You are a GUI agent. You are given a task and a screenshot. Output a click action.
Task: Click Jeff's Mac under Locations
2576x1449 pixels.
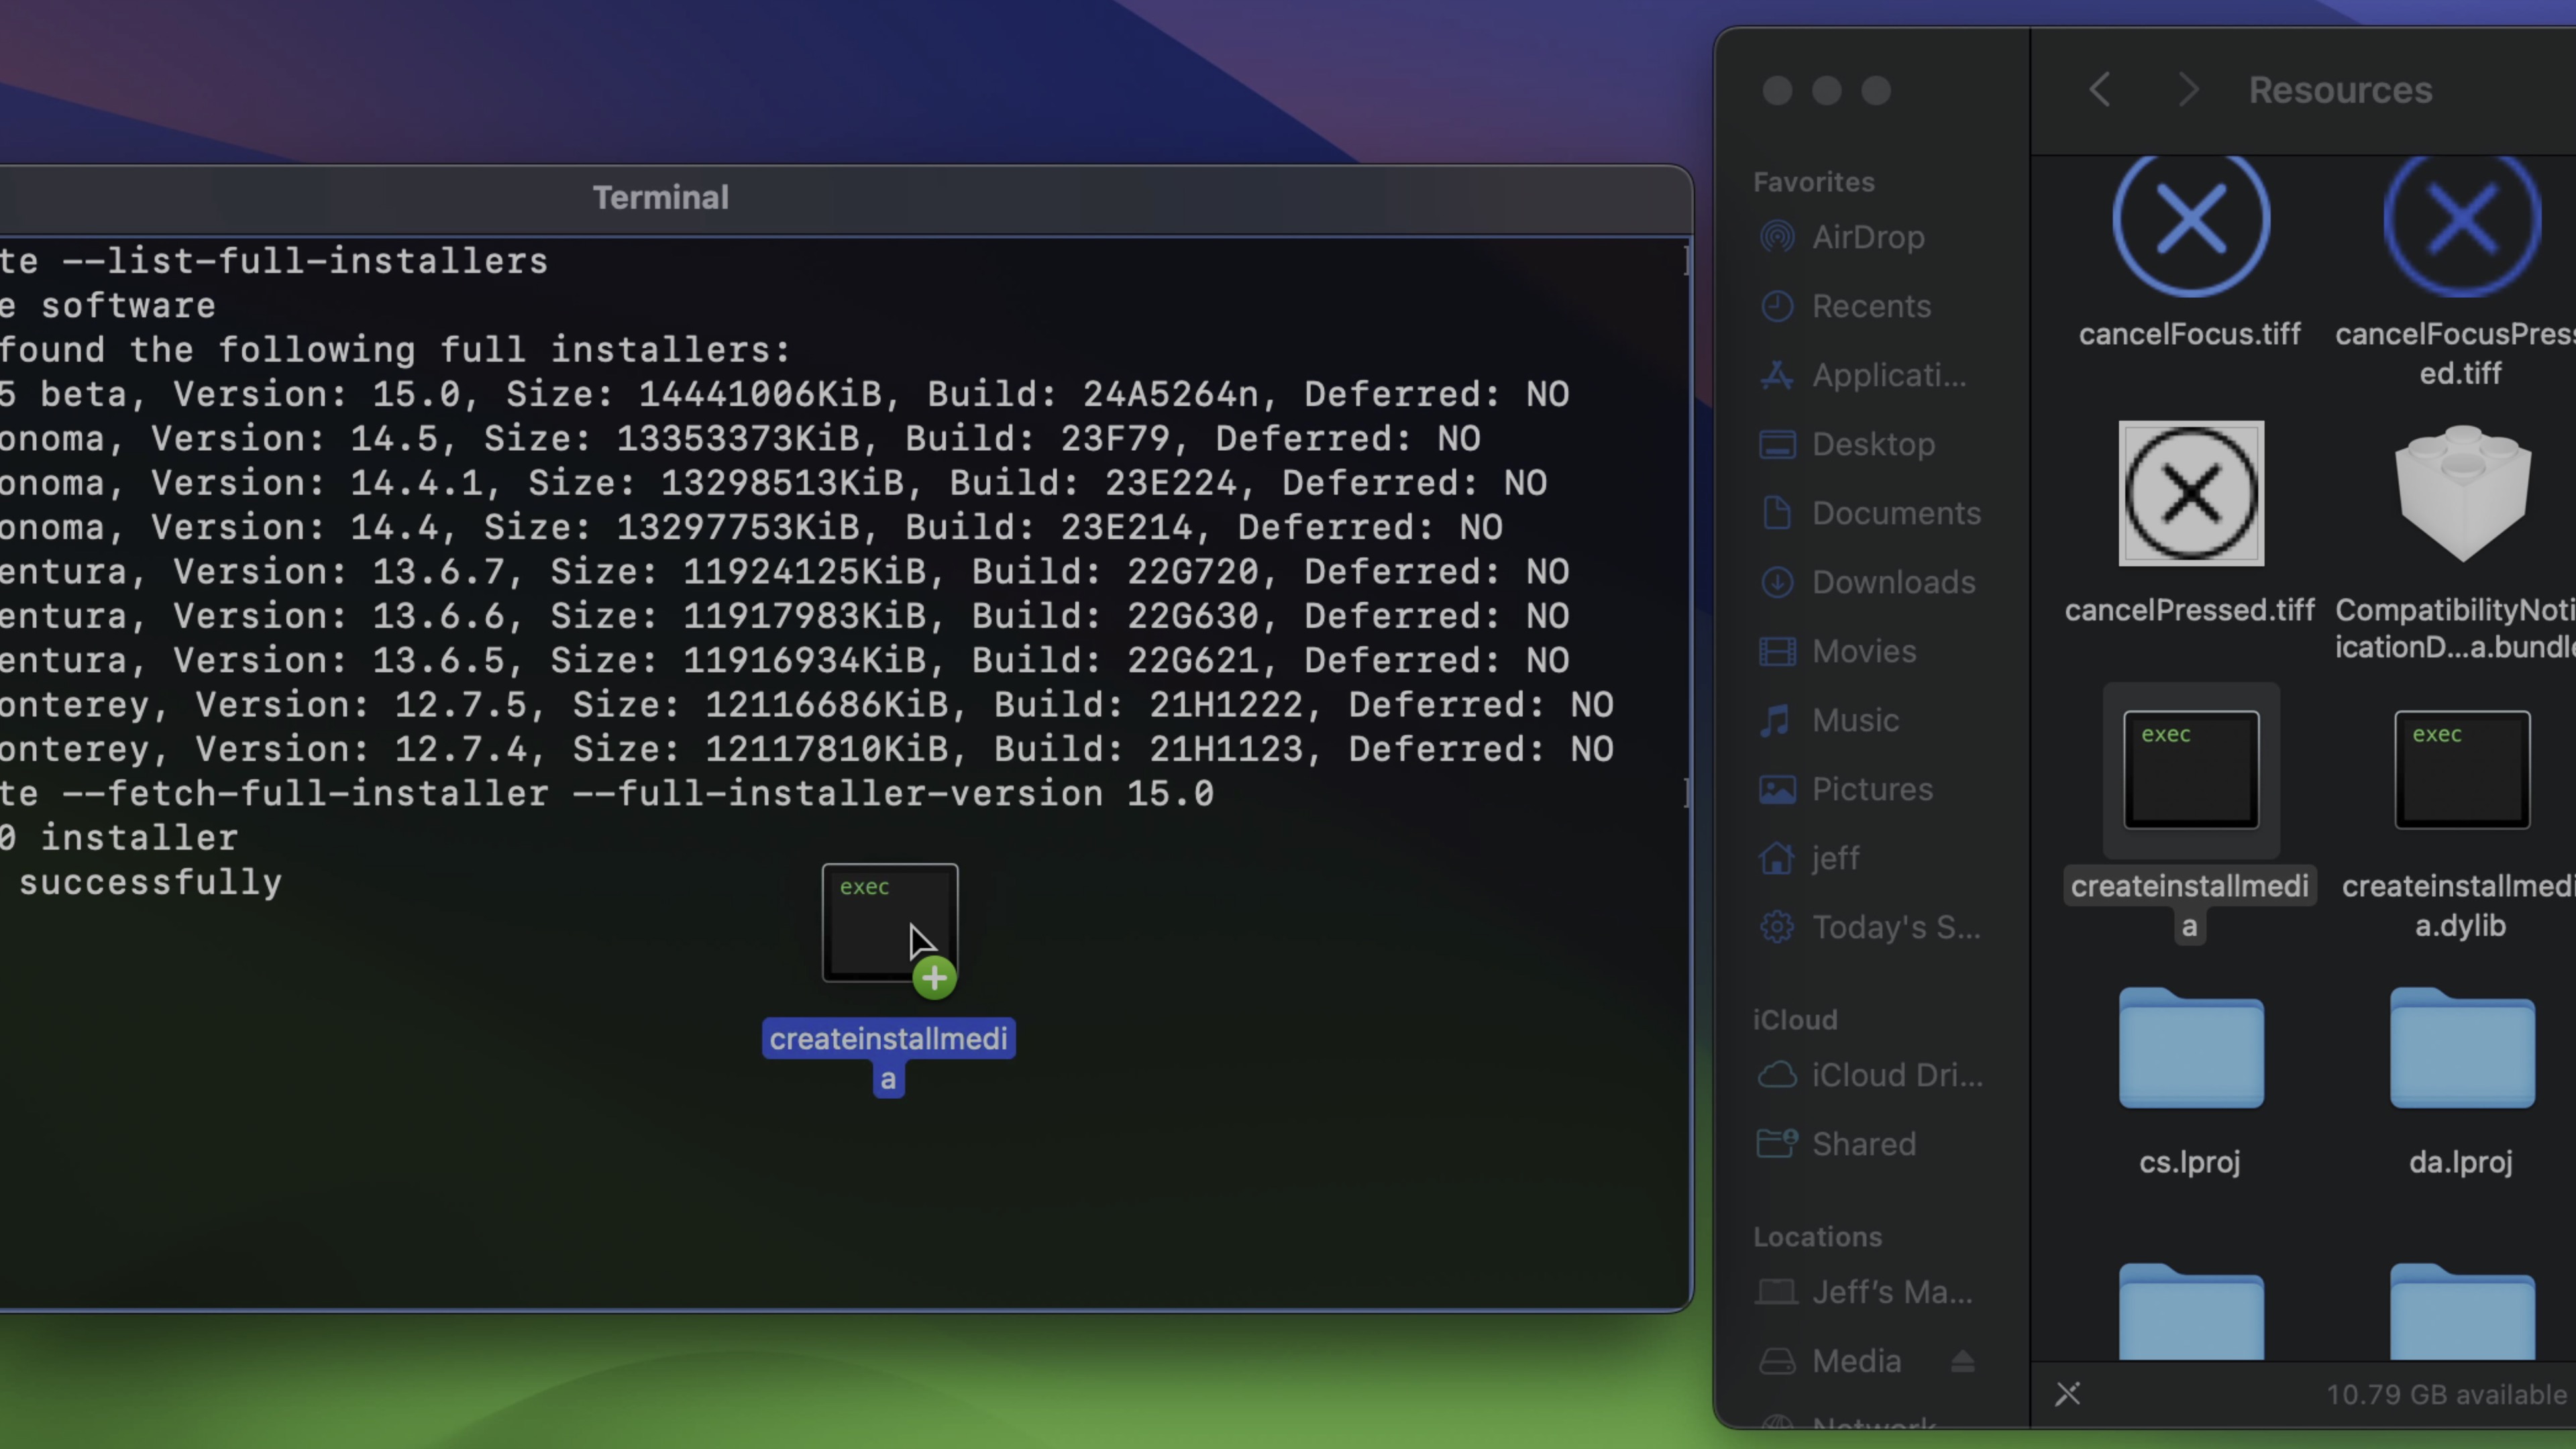[x=1891, y=1291]
